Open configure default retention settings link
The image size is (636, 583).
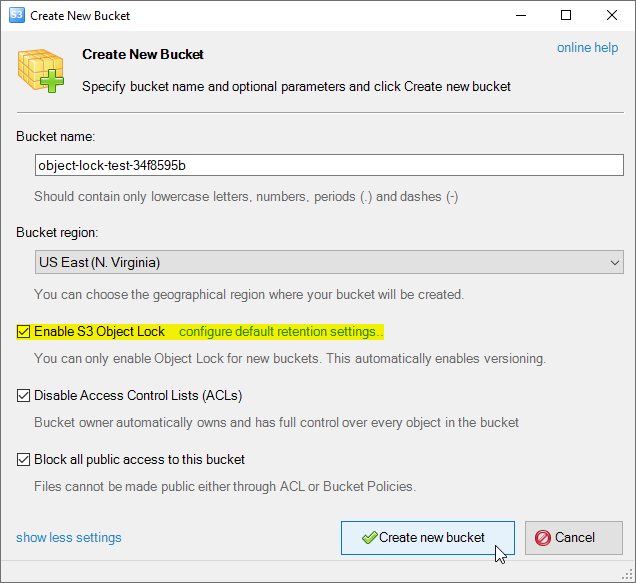click(x=281, y=331)
